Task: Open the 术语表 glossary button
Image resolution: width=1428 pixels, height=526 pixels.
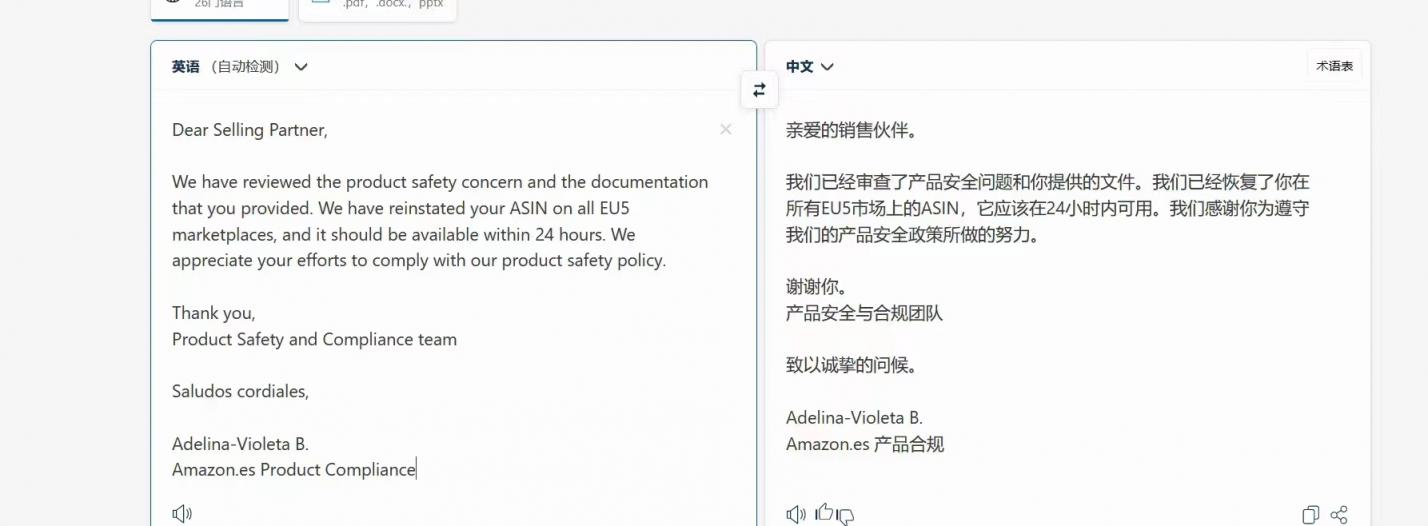Action: pyautogui.click(x=1334, y=66)
